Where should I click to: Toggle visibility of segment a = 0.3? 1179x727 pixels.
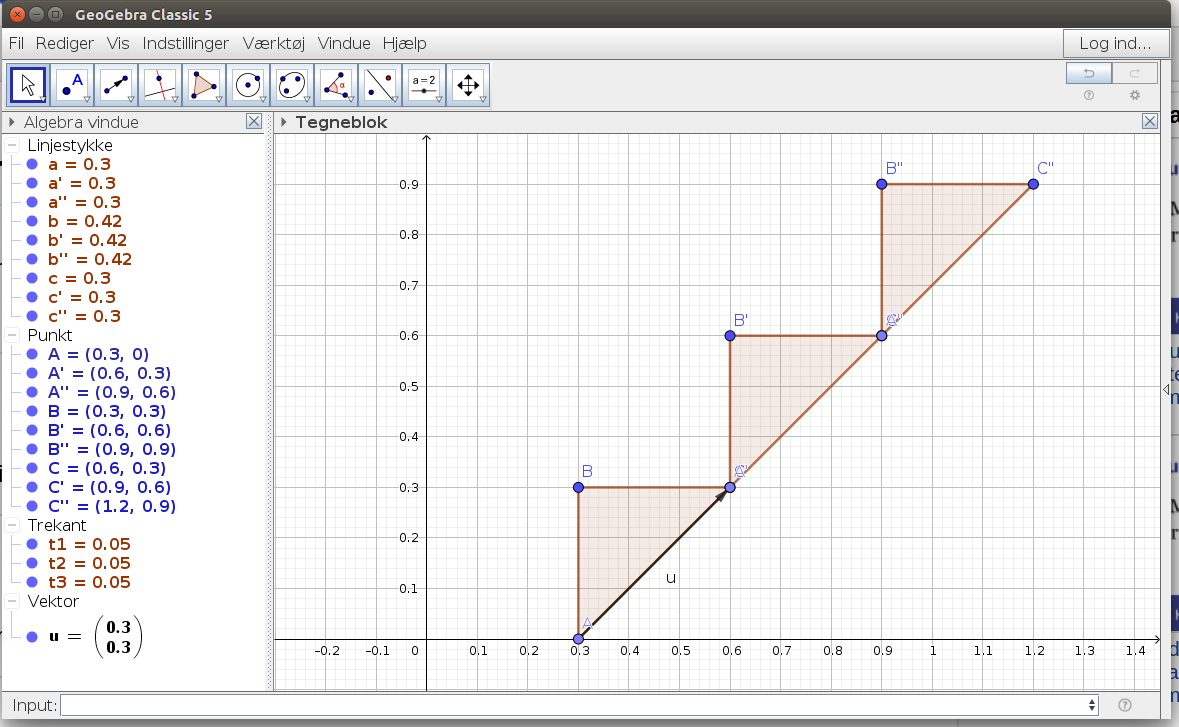pyautogui.click(x=32, y=164)
